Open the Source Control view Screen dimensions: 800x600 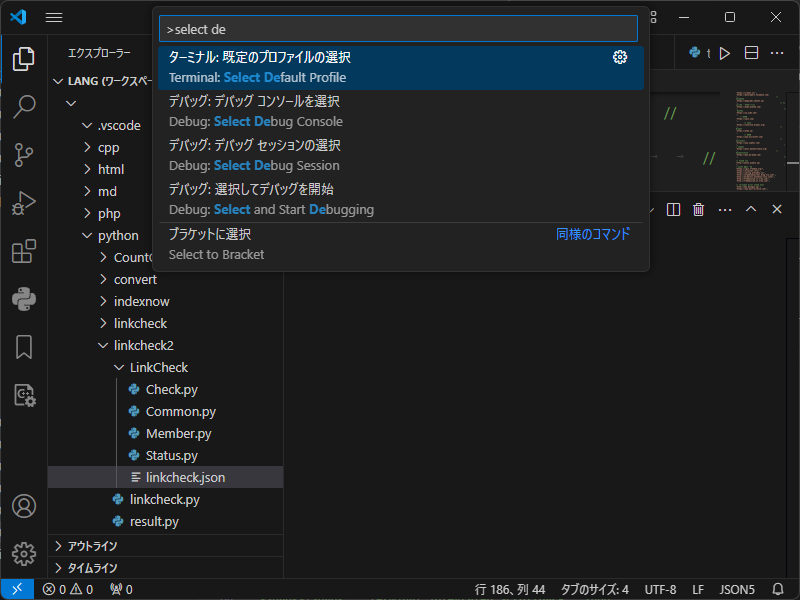[23, 155]
